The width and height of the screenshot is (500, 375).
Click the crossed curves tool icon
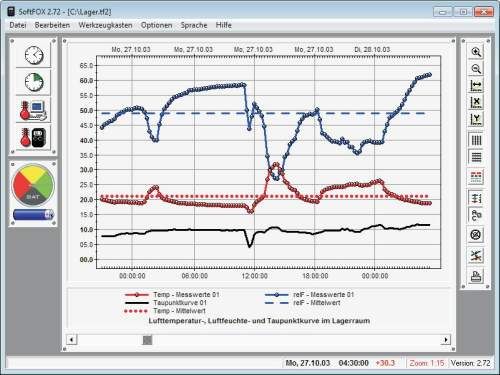coord(476,256)
